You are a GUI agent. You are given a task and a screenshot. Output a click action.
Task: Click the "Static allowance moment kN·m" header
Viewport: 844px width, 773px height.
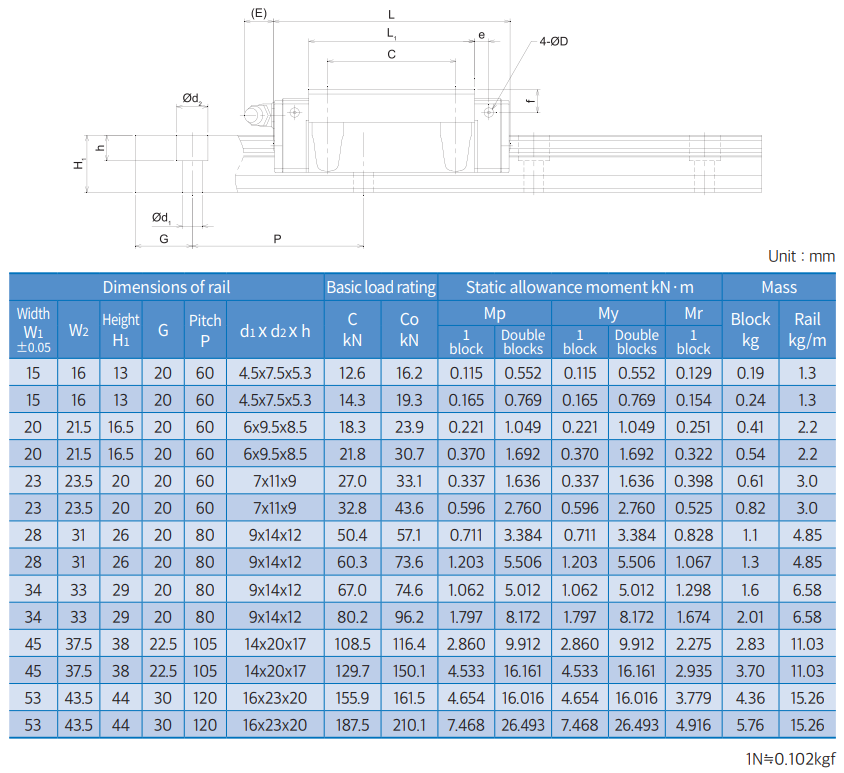click(x=579, y=287)
